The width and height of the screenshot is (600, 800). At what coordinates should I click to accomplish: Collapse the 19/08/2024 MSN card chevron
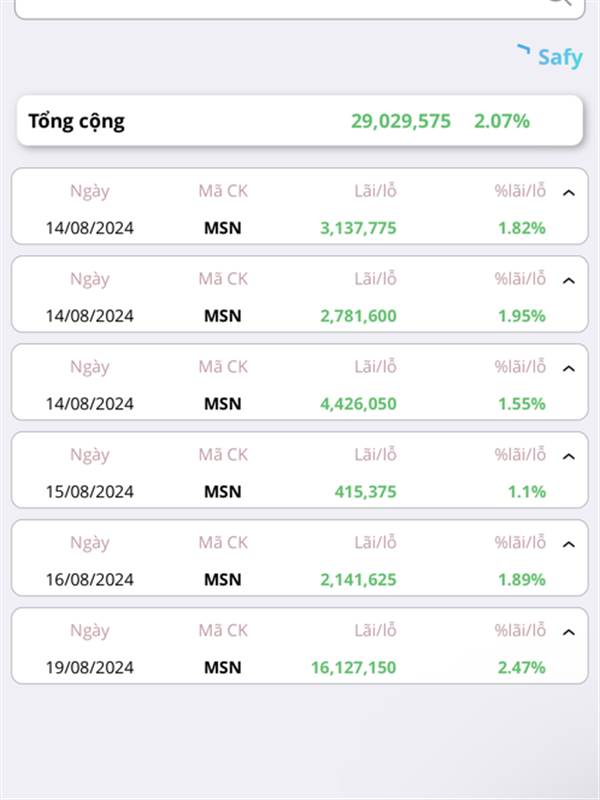[568, 632]
